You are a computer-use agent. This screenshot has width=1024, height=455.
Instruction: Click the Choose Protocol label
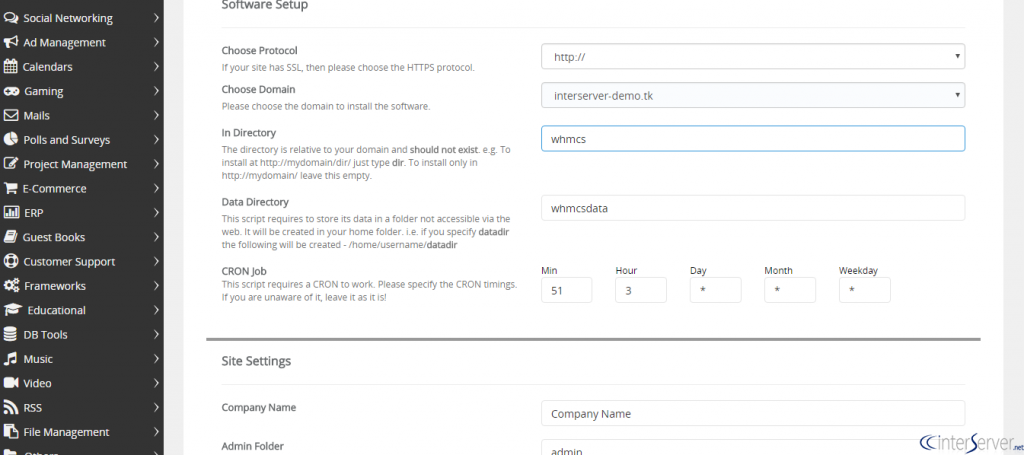(x=259, y=51)
